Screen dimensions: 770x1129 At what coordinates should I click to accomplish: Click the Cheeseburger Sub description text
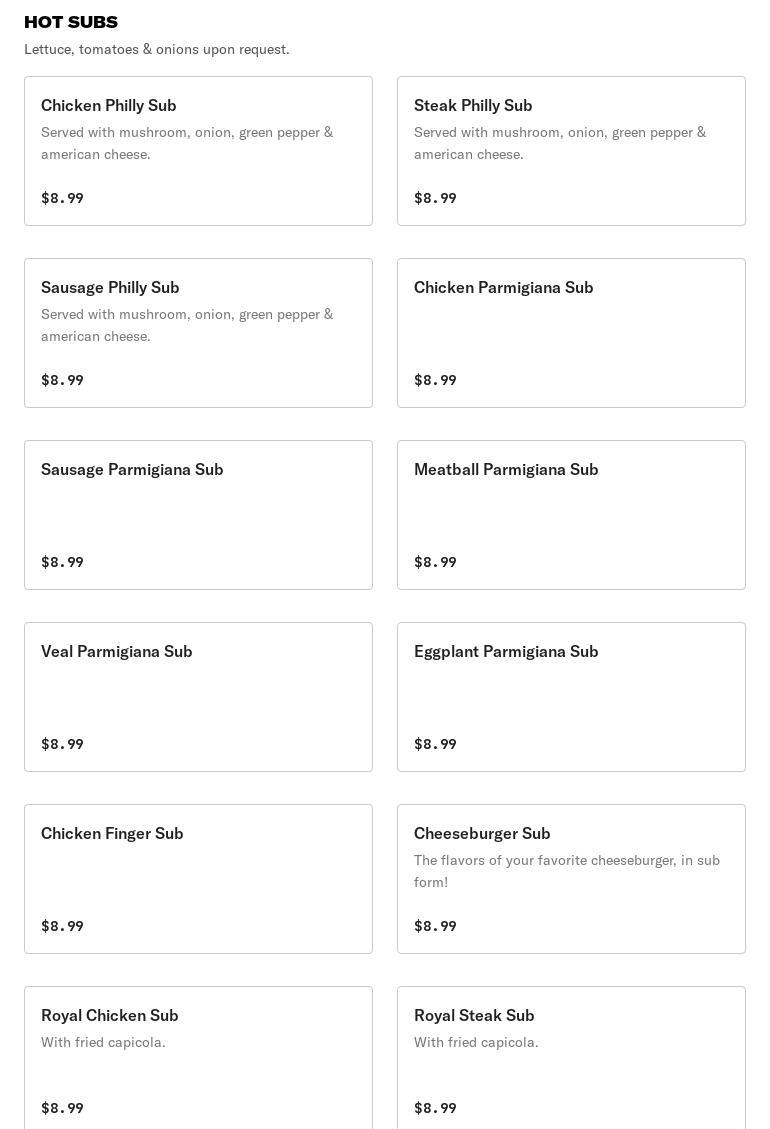click(x=566, y=871)
